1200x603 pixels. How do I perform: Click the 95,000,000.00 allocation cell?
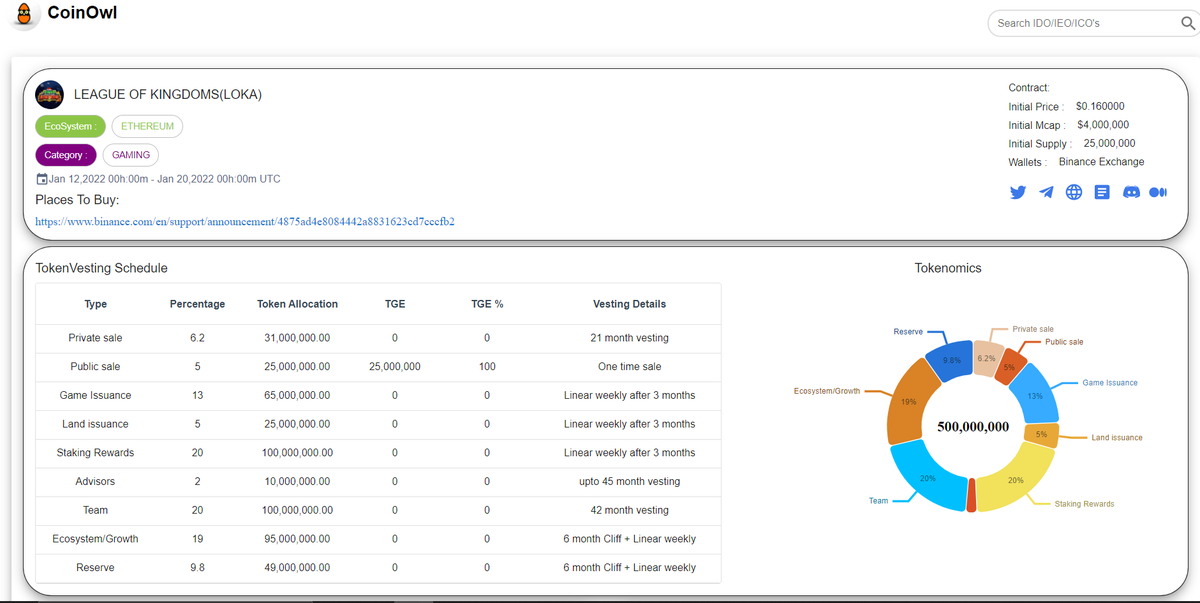[x=297, y=539]
